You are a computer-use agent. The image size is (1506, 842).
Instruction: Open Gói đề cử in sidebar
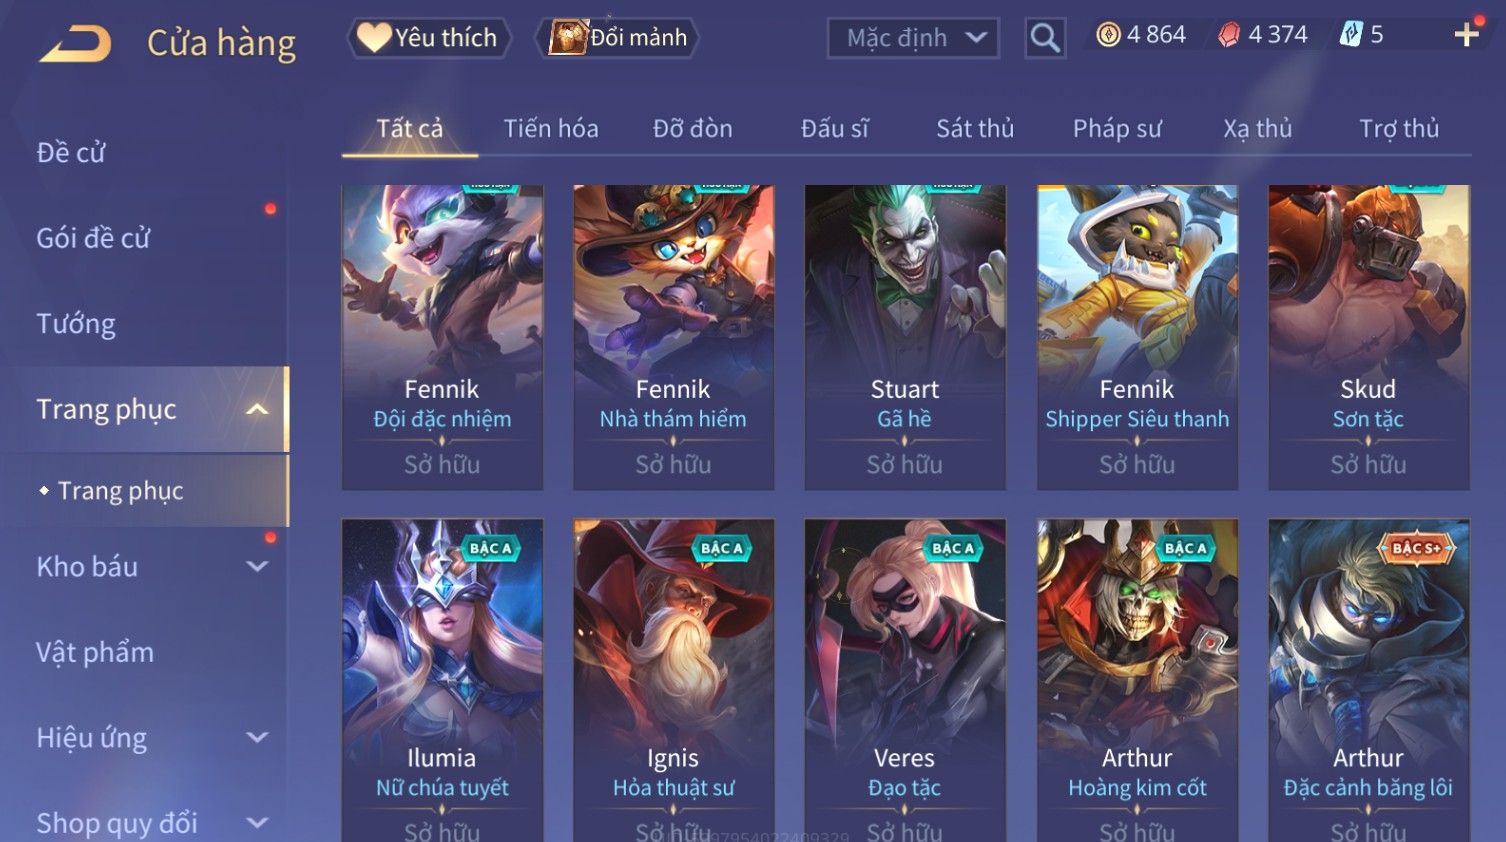click(93, 238)
